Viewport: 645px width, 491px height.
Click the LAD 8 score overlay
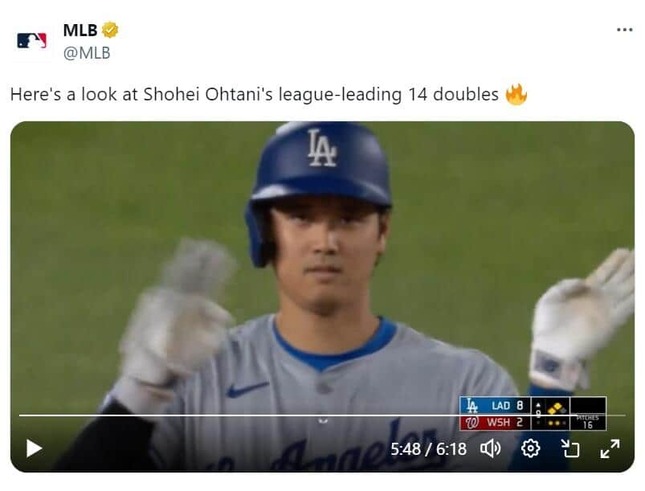click(x=495, y=405)
